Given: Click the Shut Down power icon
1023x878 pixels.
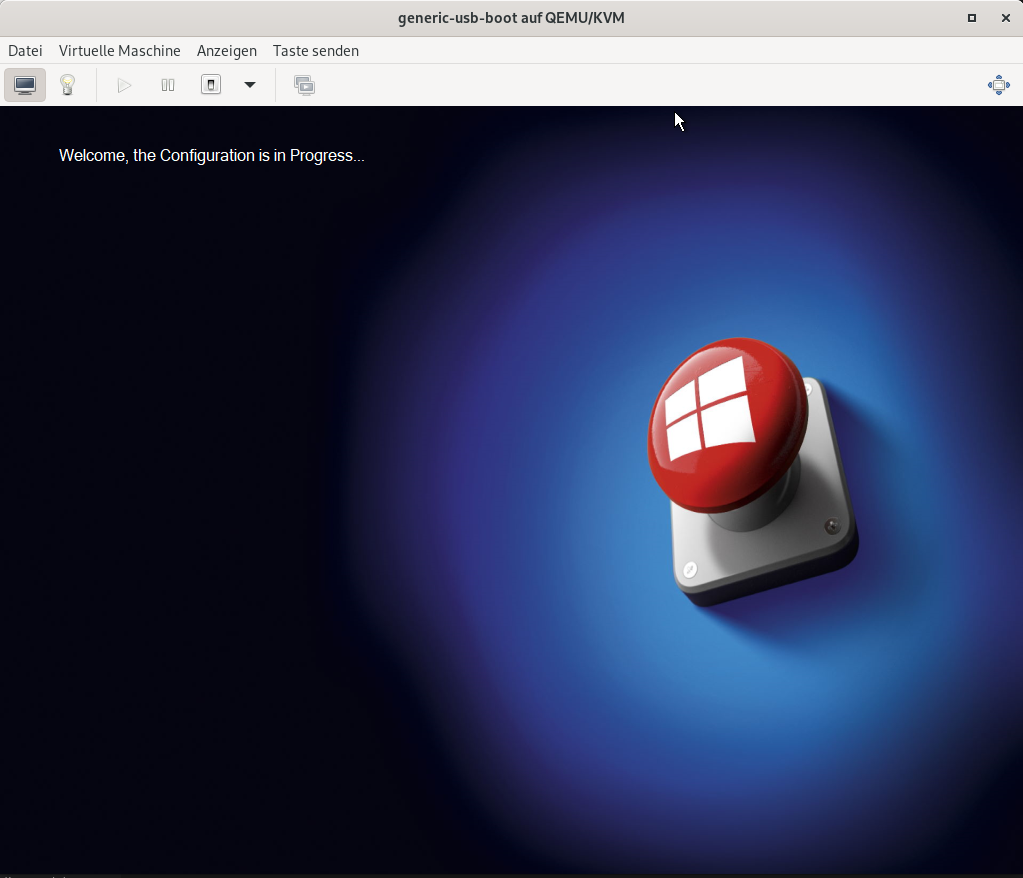Looking at the screenshot, I should (x=211, y=85).
